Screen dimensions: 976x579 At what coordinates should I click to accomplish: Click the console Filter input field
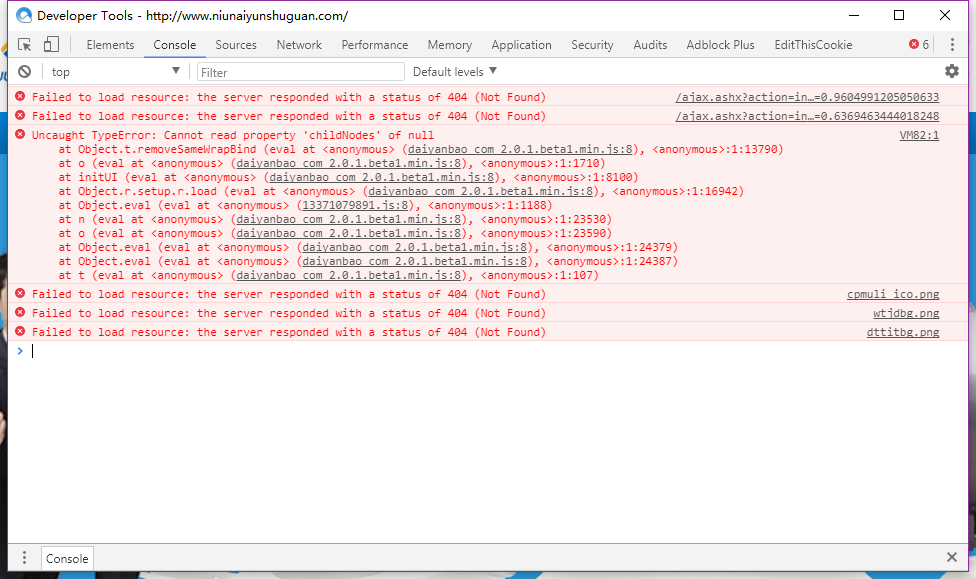pos(300,72)
